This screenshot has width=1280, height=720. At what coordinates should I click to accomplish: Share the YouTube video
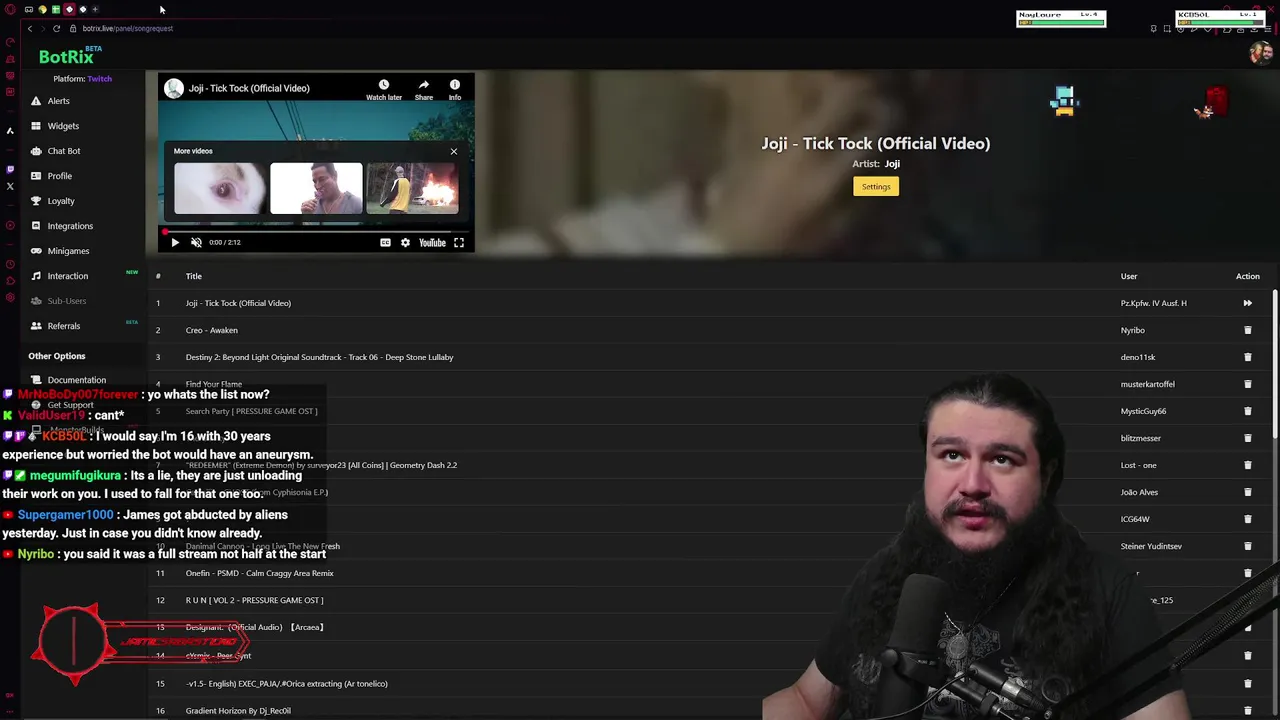tap(424, 90)
